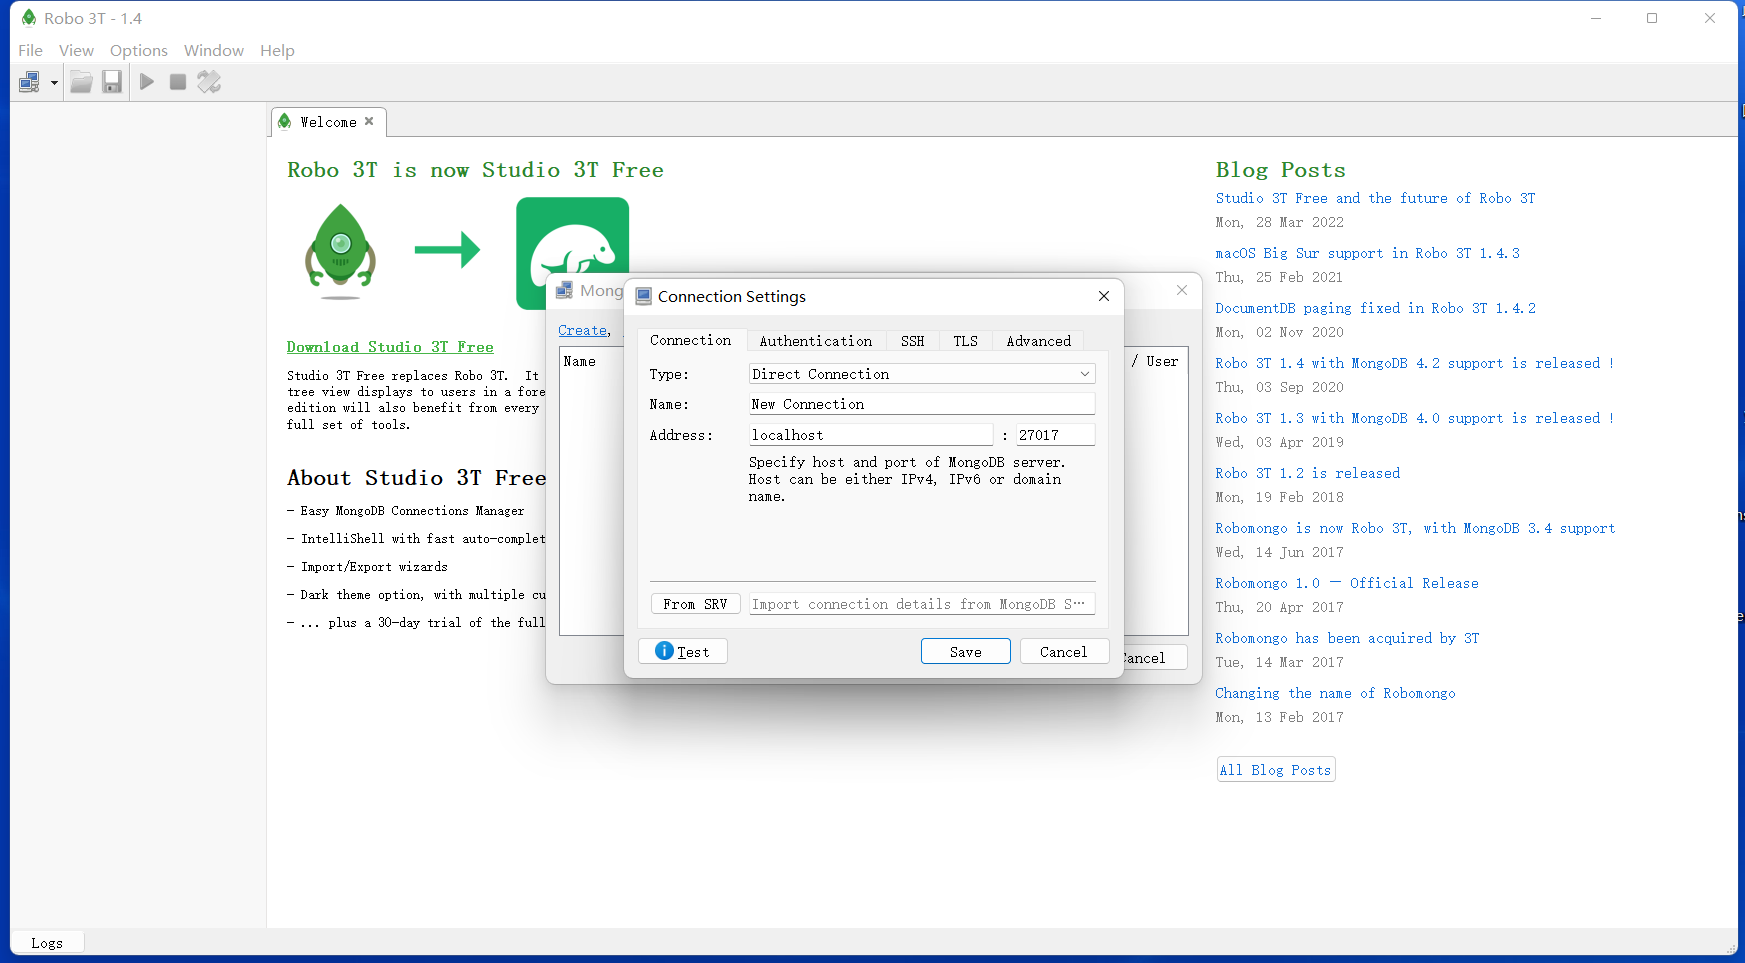Image resolution: width=1745 pixels, height=963 pixels.
Task: Open Robomongo acquired by 3T post
Action: pyautogui.click(x=1347, y=638)
